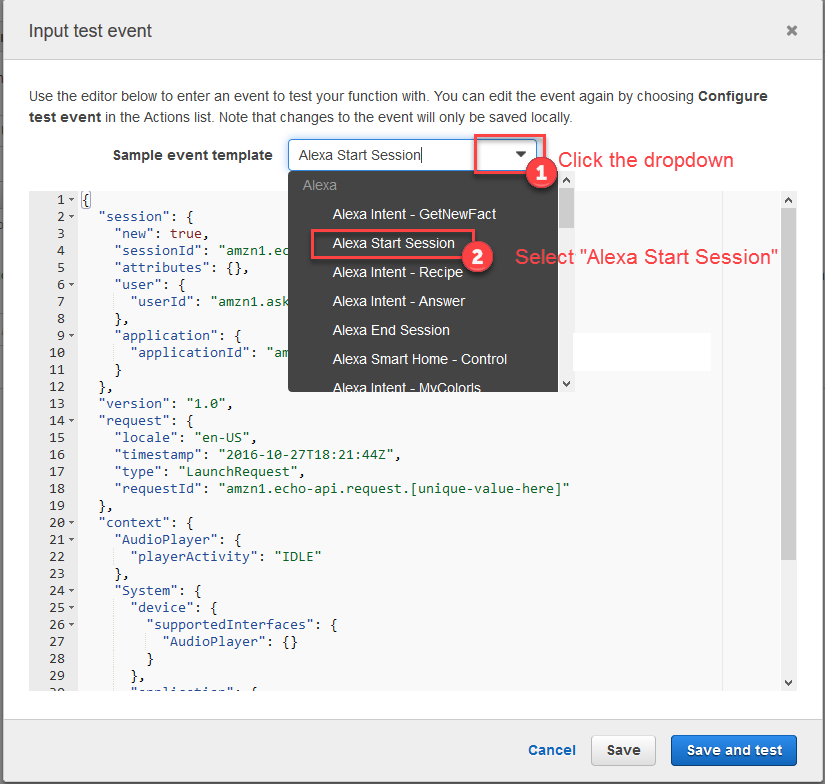Screen dimensions: 825x784
Task: Collapse the "AudioPlayer" block on line 21
Action: 72,540
